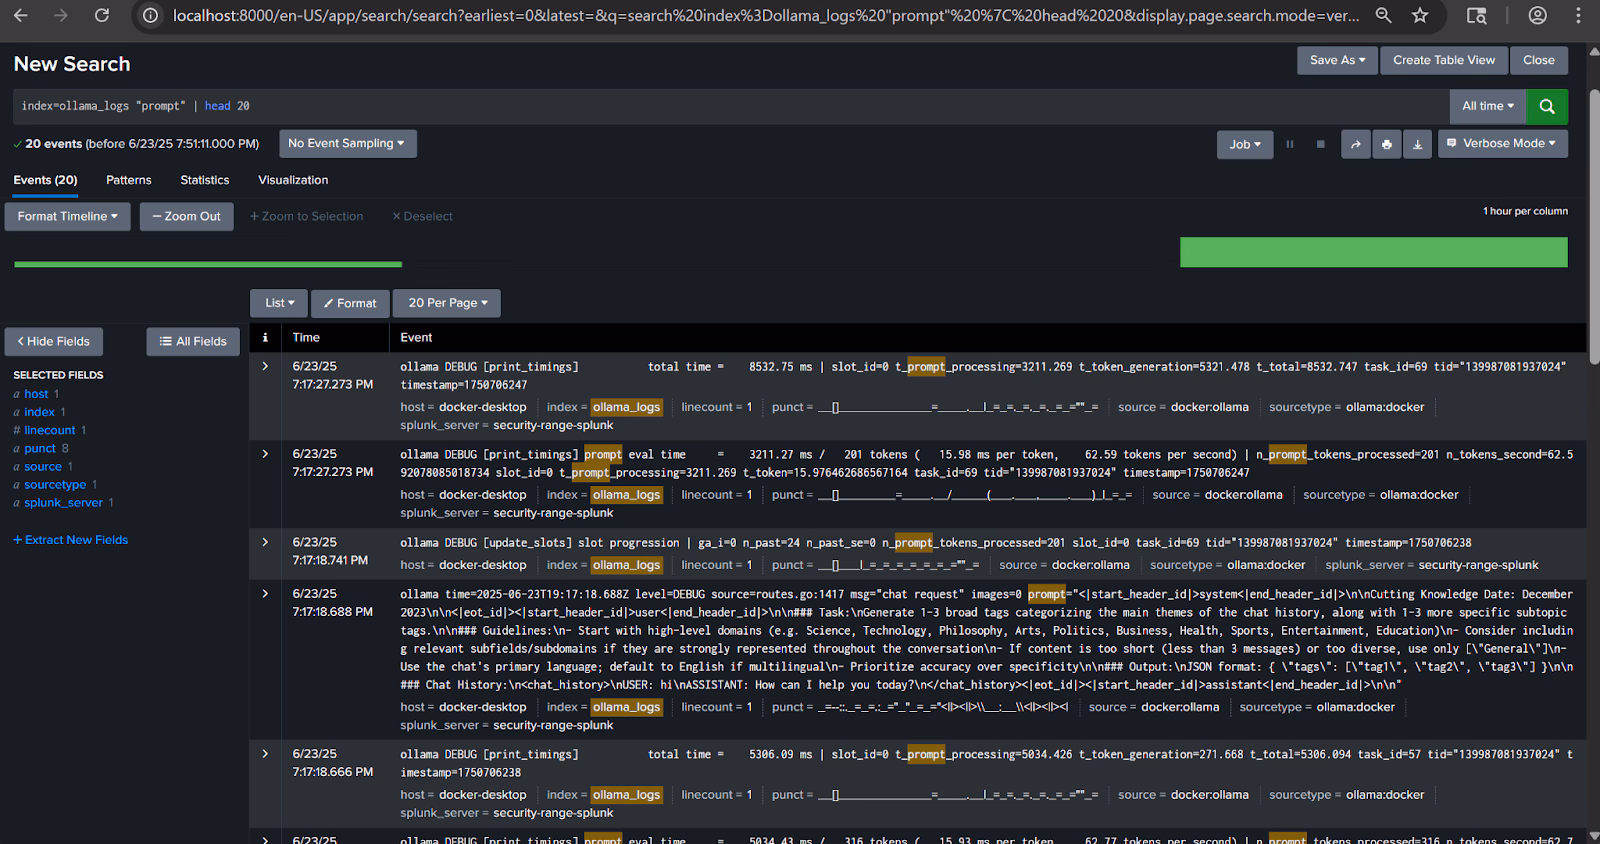Open the event info column icon
Screen dimensions: 1600x844
pos(265,338)
